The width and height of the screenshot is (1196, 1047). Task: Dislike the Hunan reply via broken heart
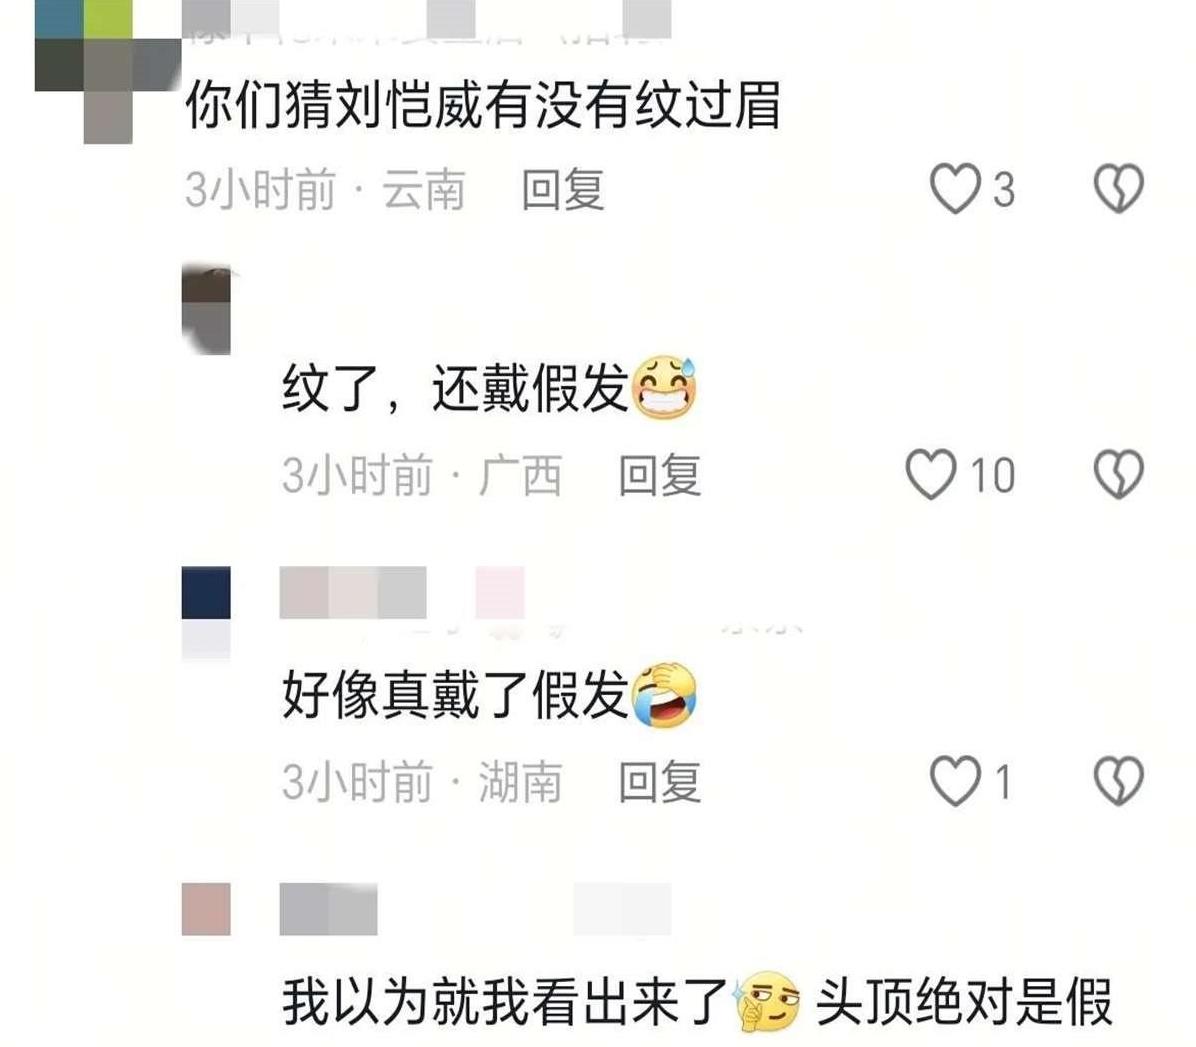click(x=1119, y=781)
